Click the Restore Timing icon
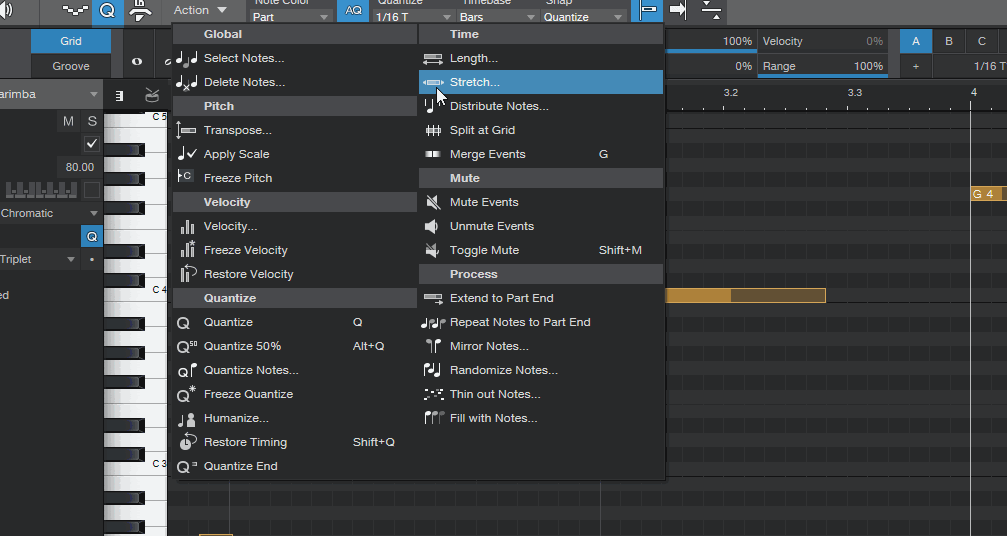Screen dimensions: 1007x536 point(186,442)
